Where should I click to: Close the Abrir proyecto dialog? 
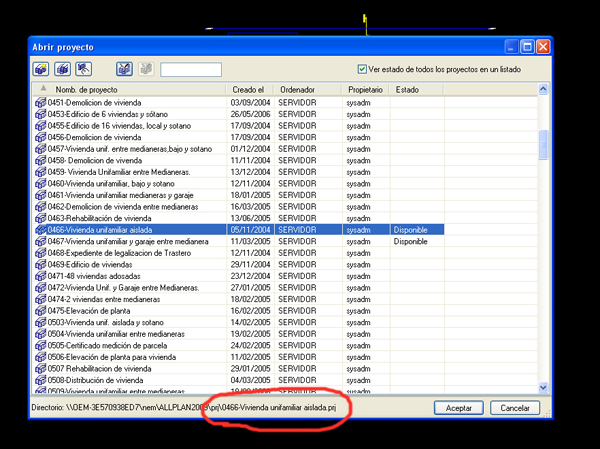click(543, 47)
